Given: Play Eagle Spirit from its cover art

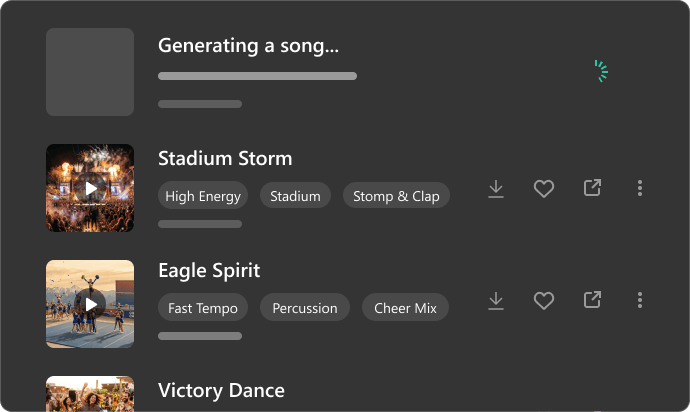Looking at the screenshot, I should point(90,304).
